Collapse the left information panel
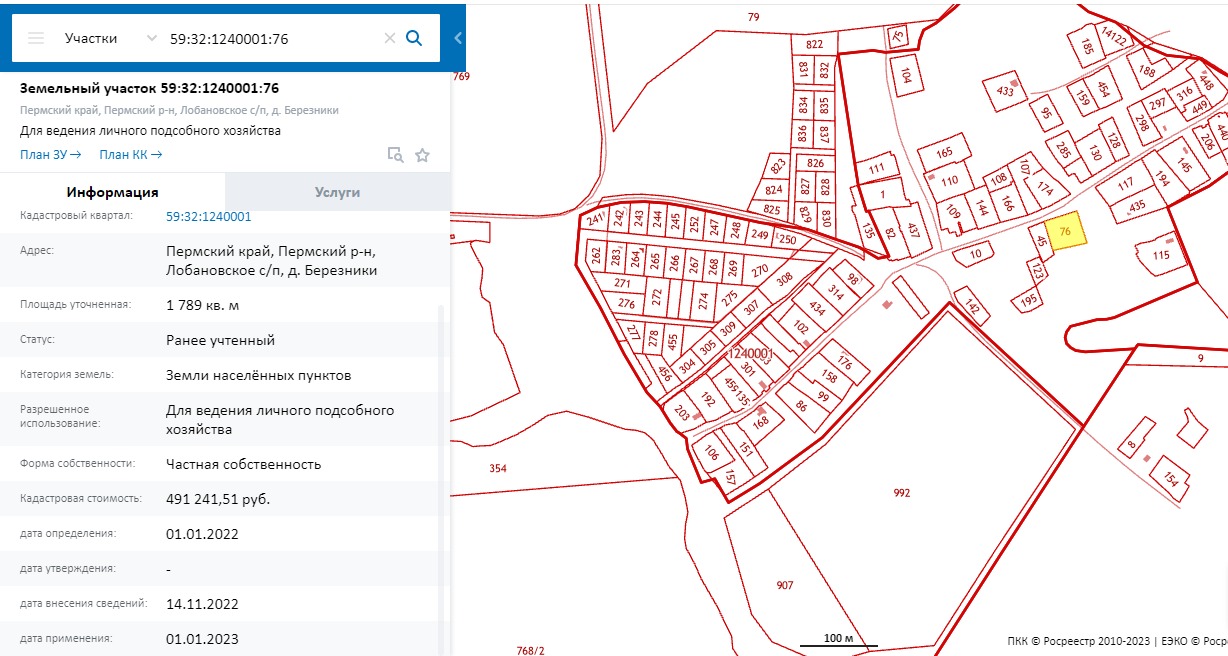The image size is (1228, 656). coord(458,38)
